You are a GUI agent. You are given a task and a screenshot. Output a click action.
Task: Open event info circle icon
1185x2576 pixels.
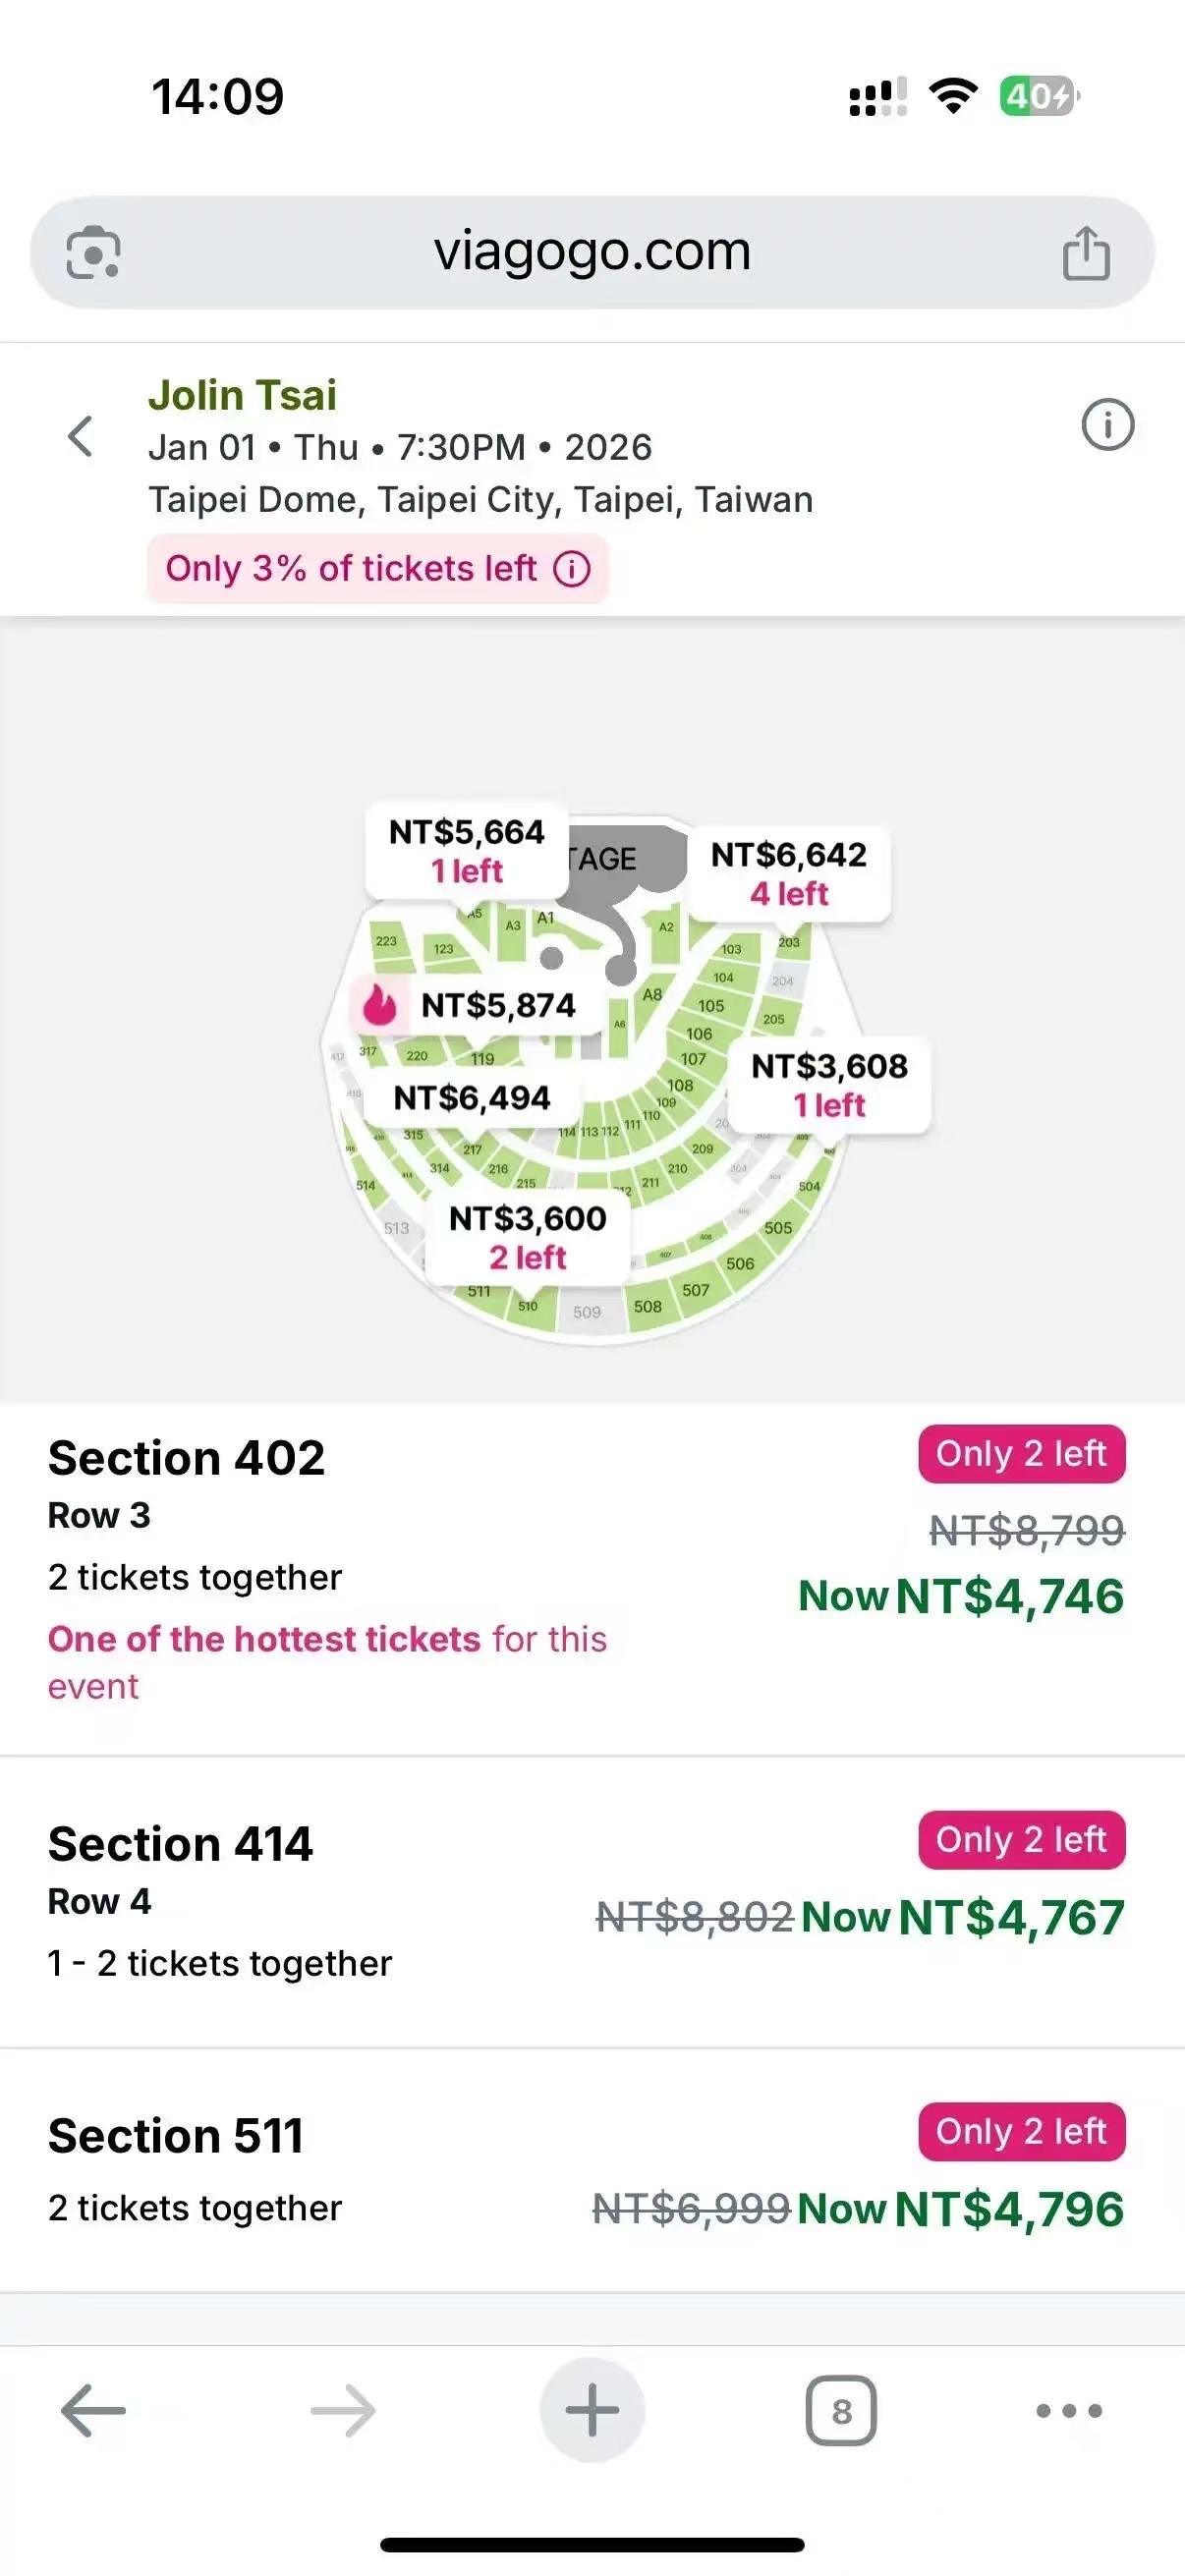[x=1107, y=425]
